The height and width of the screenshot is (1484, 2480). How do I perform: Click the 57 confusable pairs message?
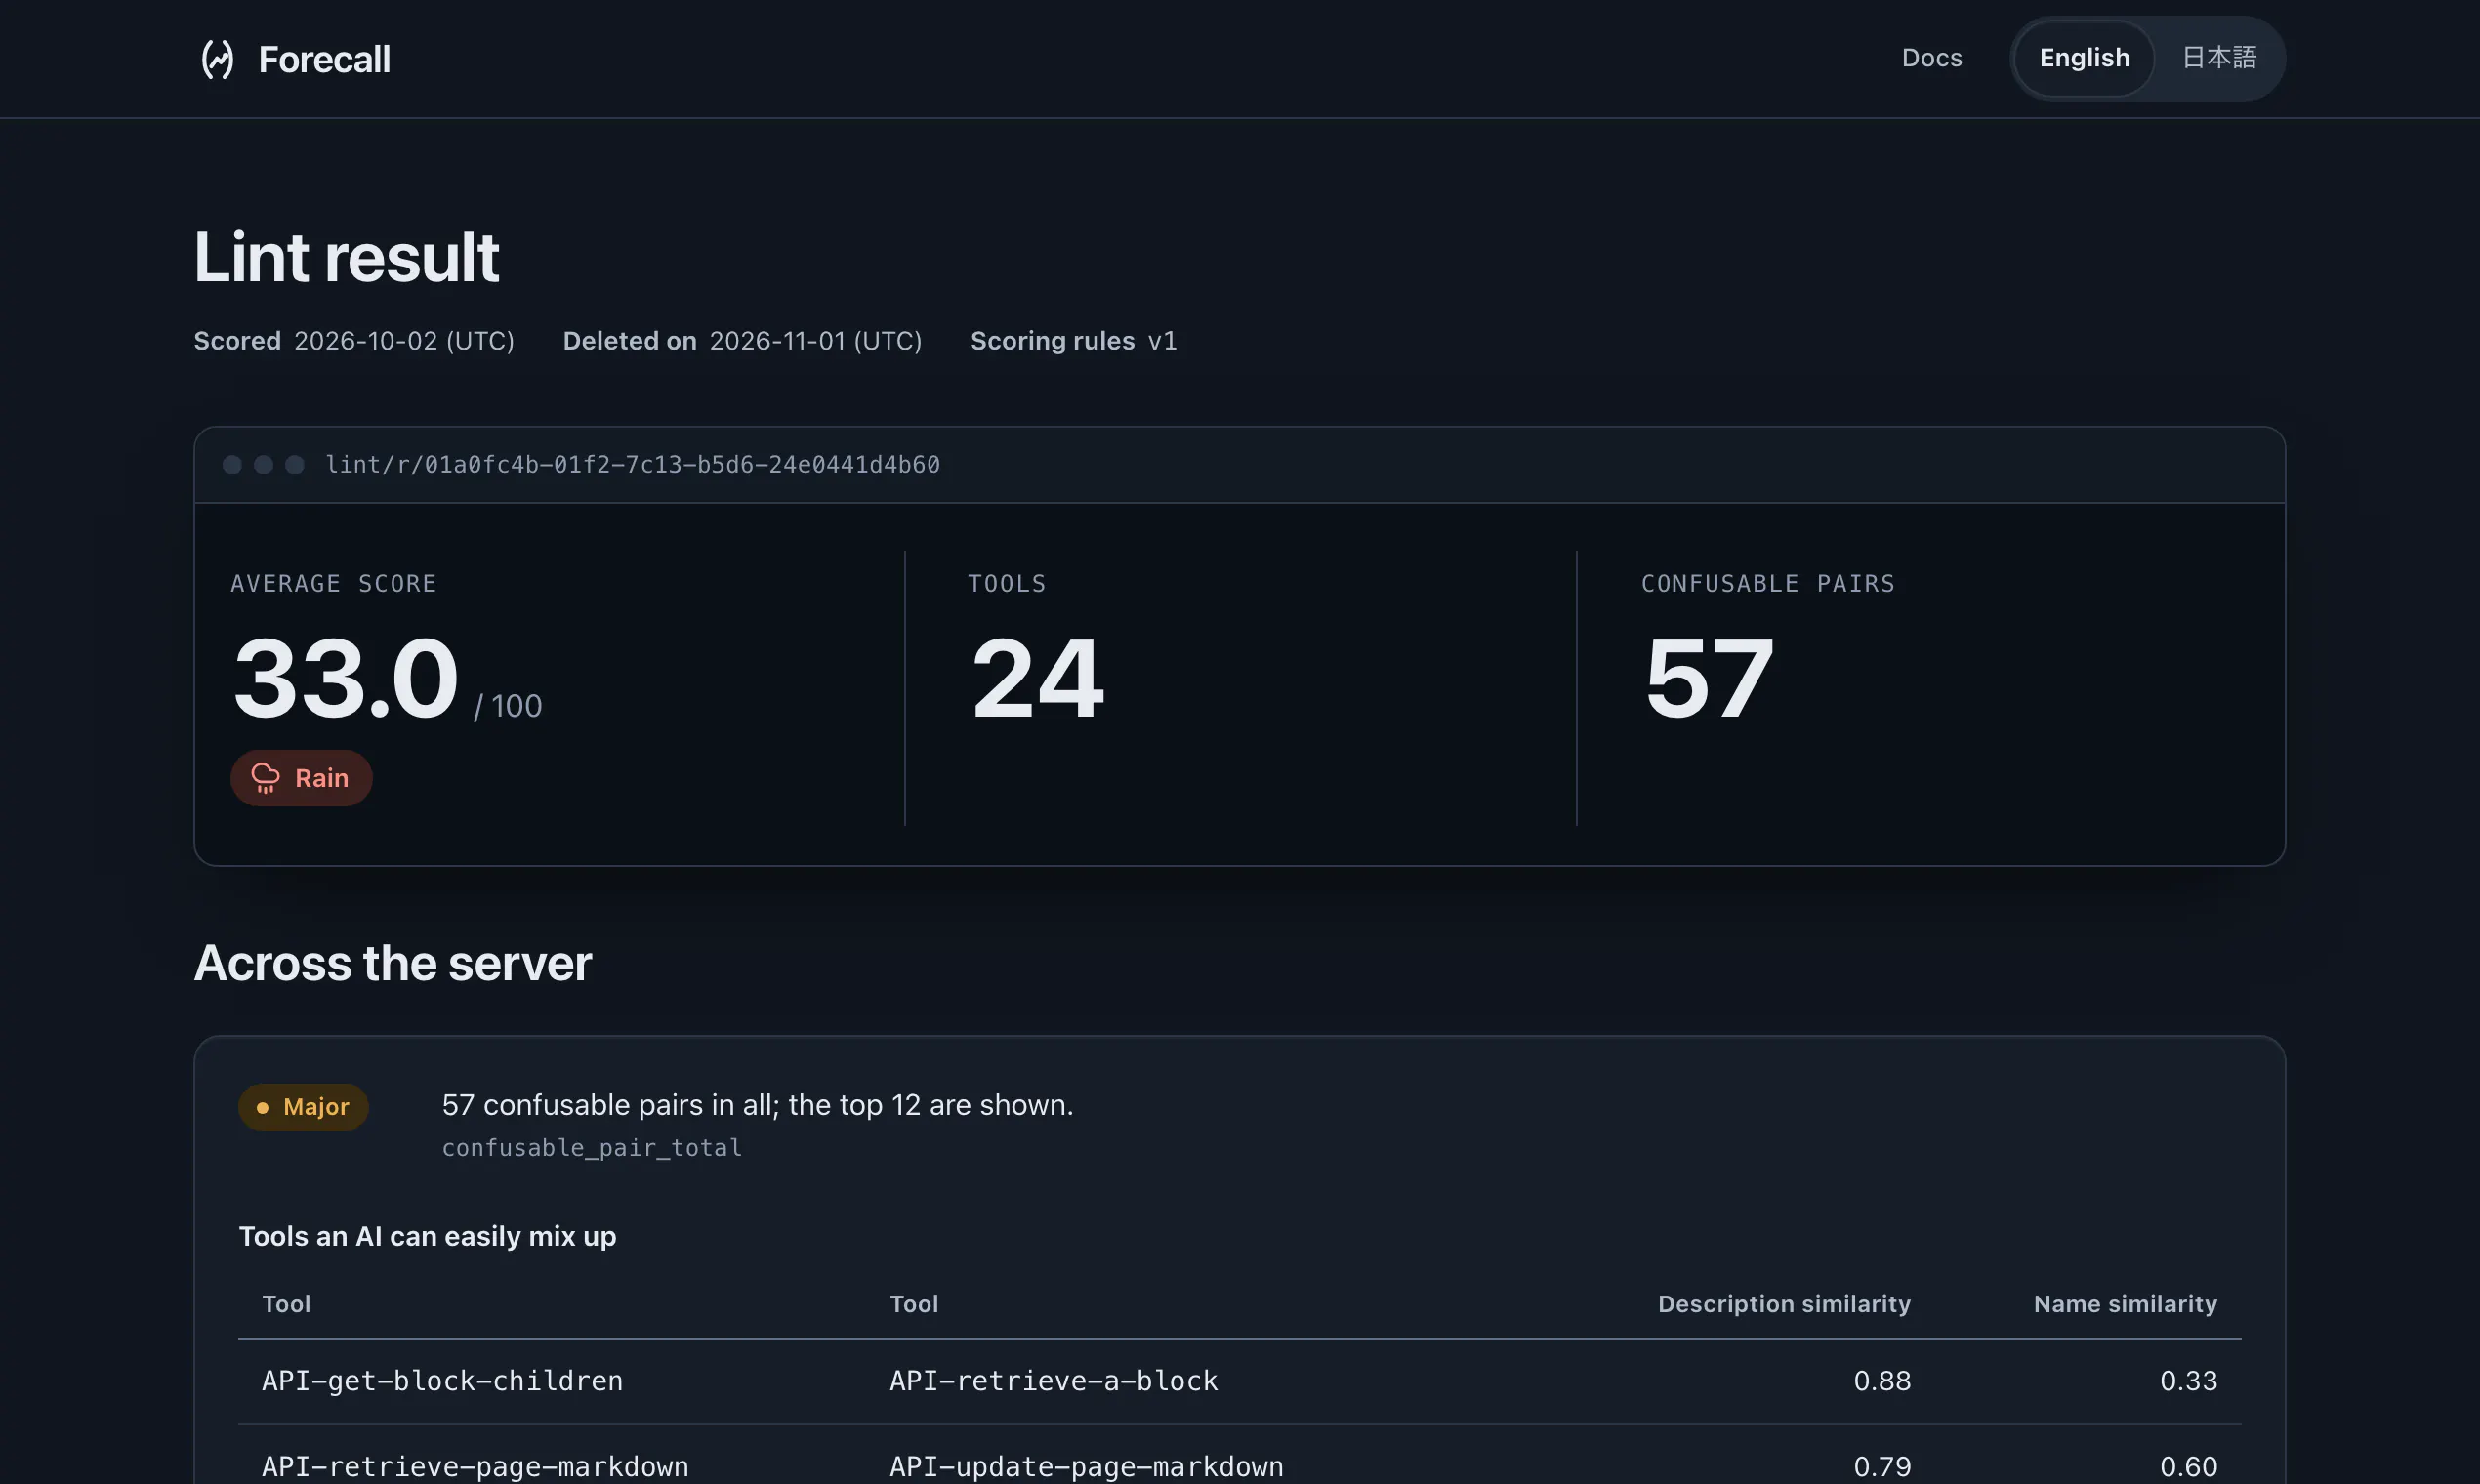point(757,1105)
